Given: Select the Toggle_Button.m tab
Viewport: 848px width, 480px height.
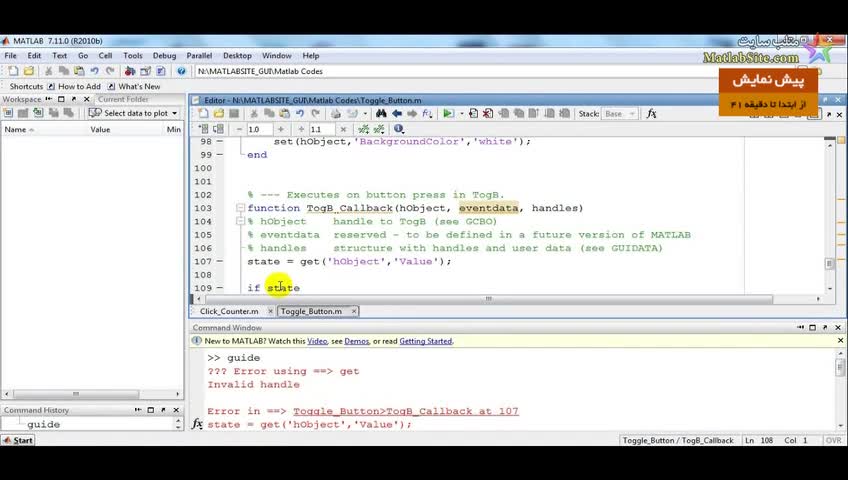Looking at the screenshot, I should (x=312, y=311).
